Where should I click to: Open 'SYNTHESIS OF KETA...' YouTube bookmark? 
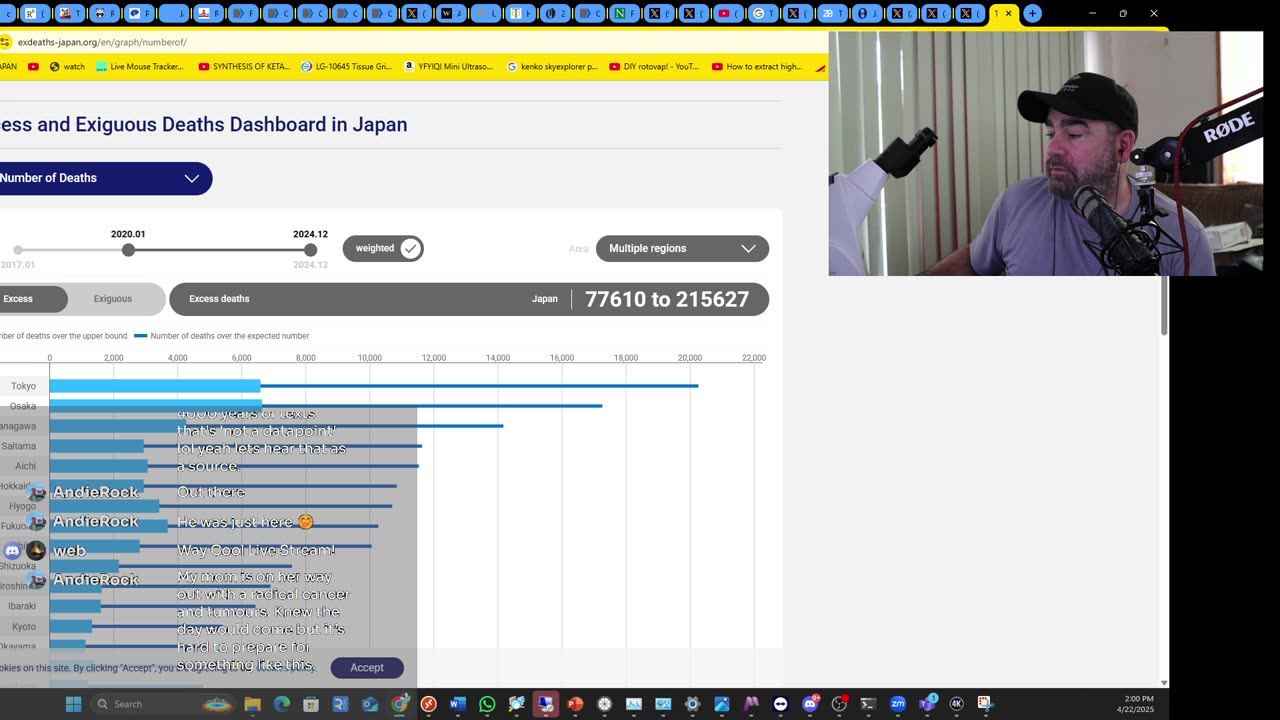[245, 67]
